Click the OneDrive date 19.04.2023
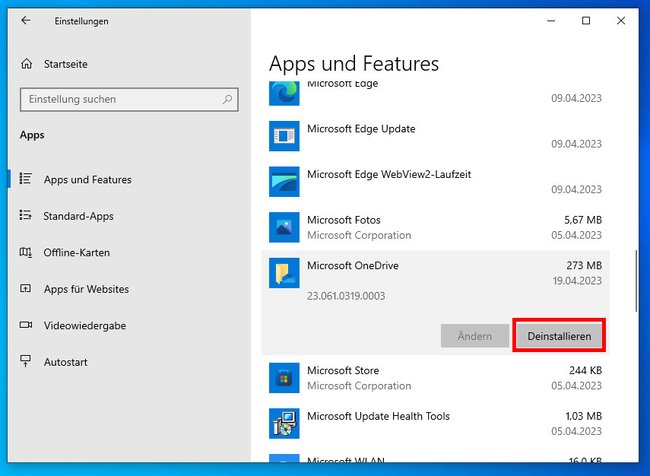Screen dimensions: 650x476 coord(577,281)
